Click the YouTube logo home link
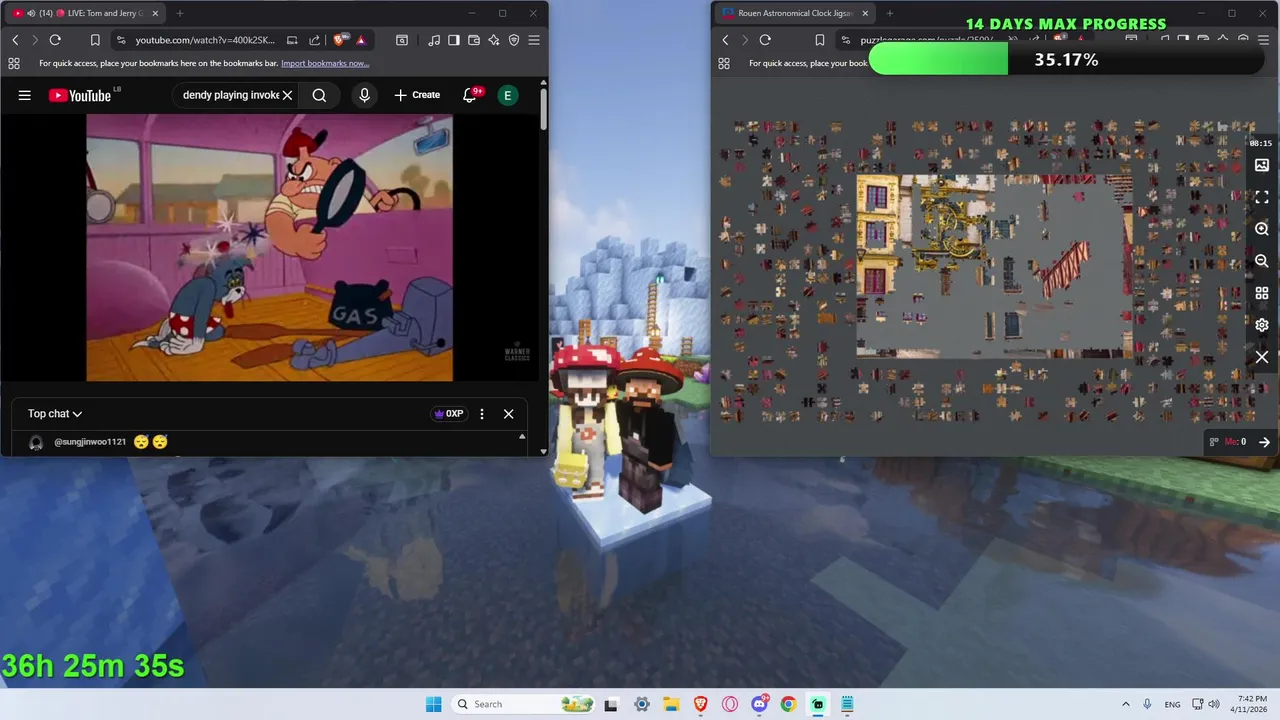Screen dimensions: 1280x720 pos(80,95)
